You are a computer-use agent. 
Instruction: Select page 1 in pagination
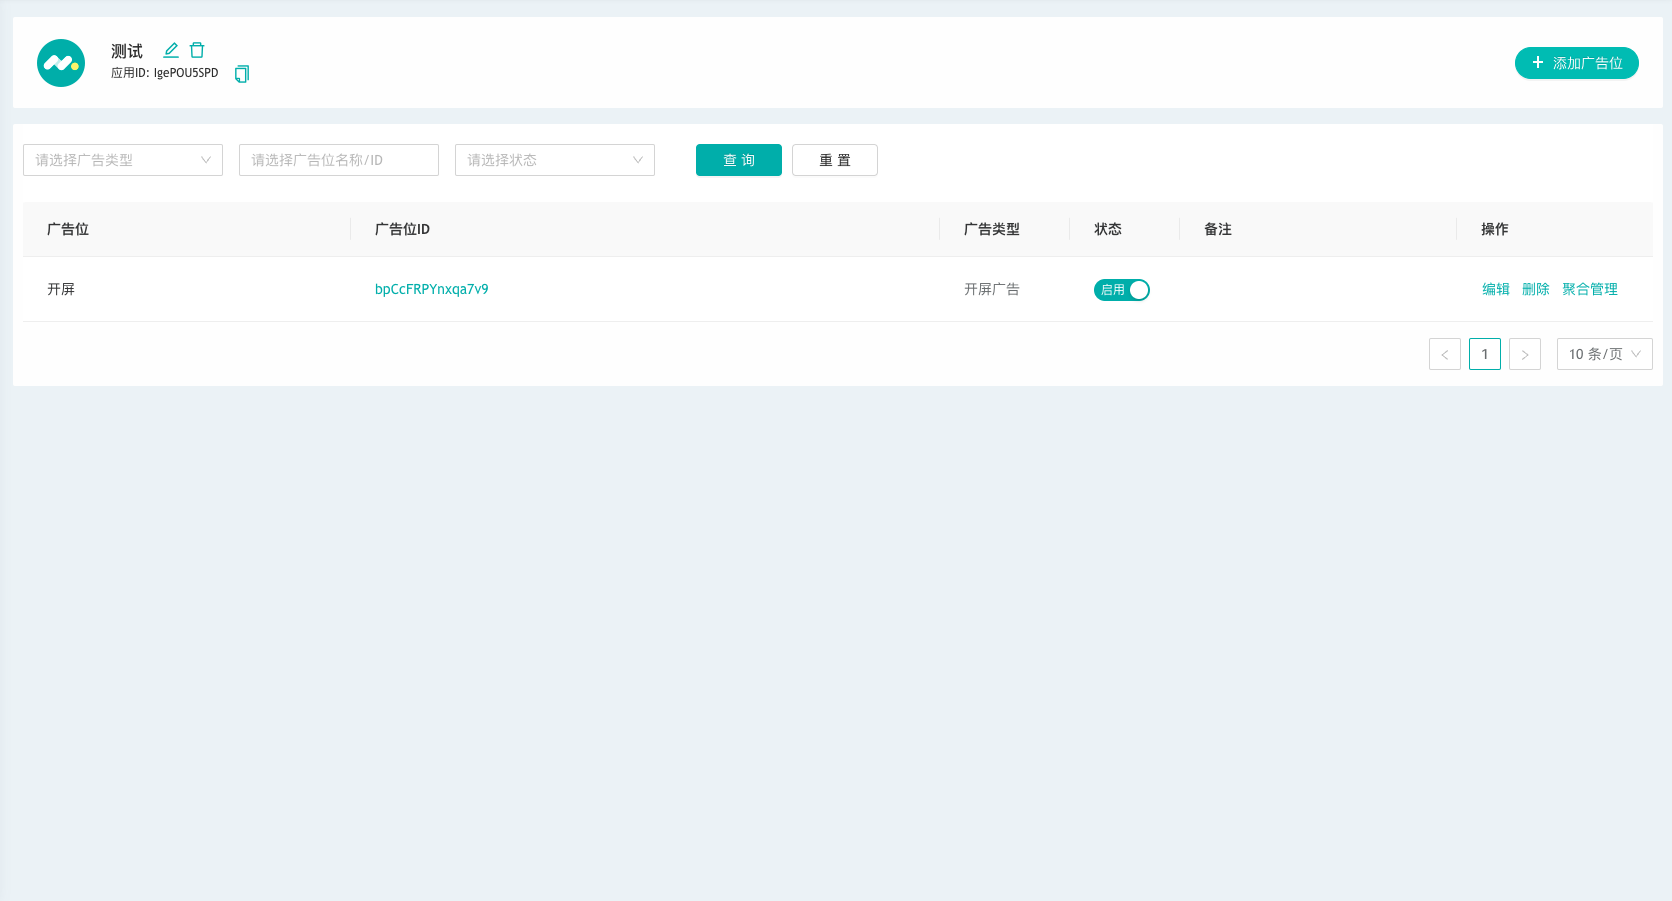[x=1484, y=354]
